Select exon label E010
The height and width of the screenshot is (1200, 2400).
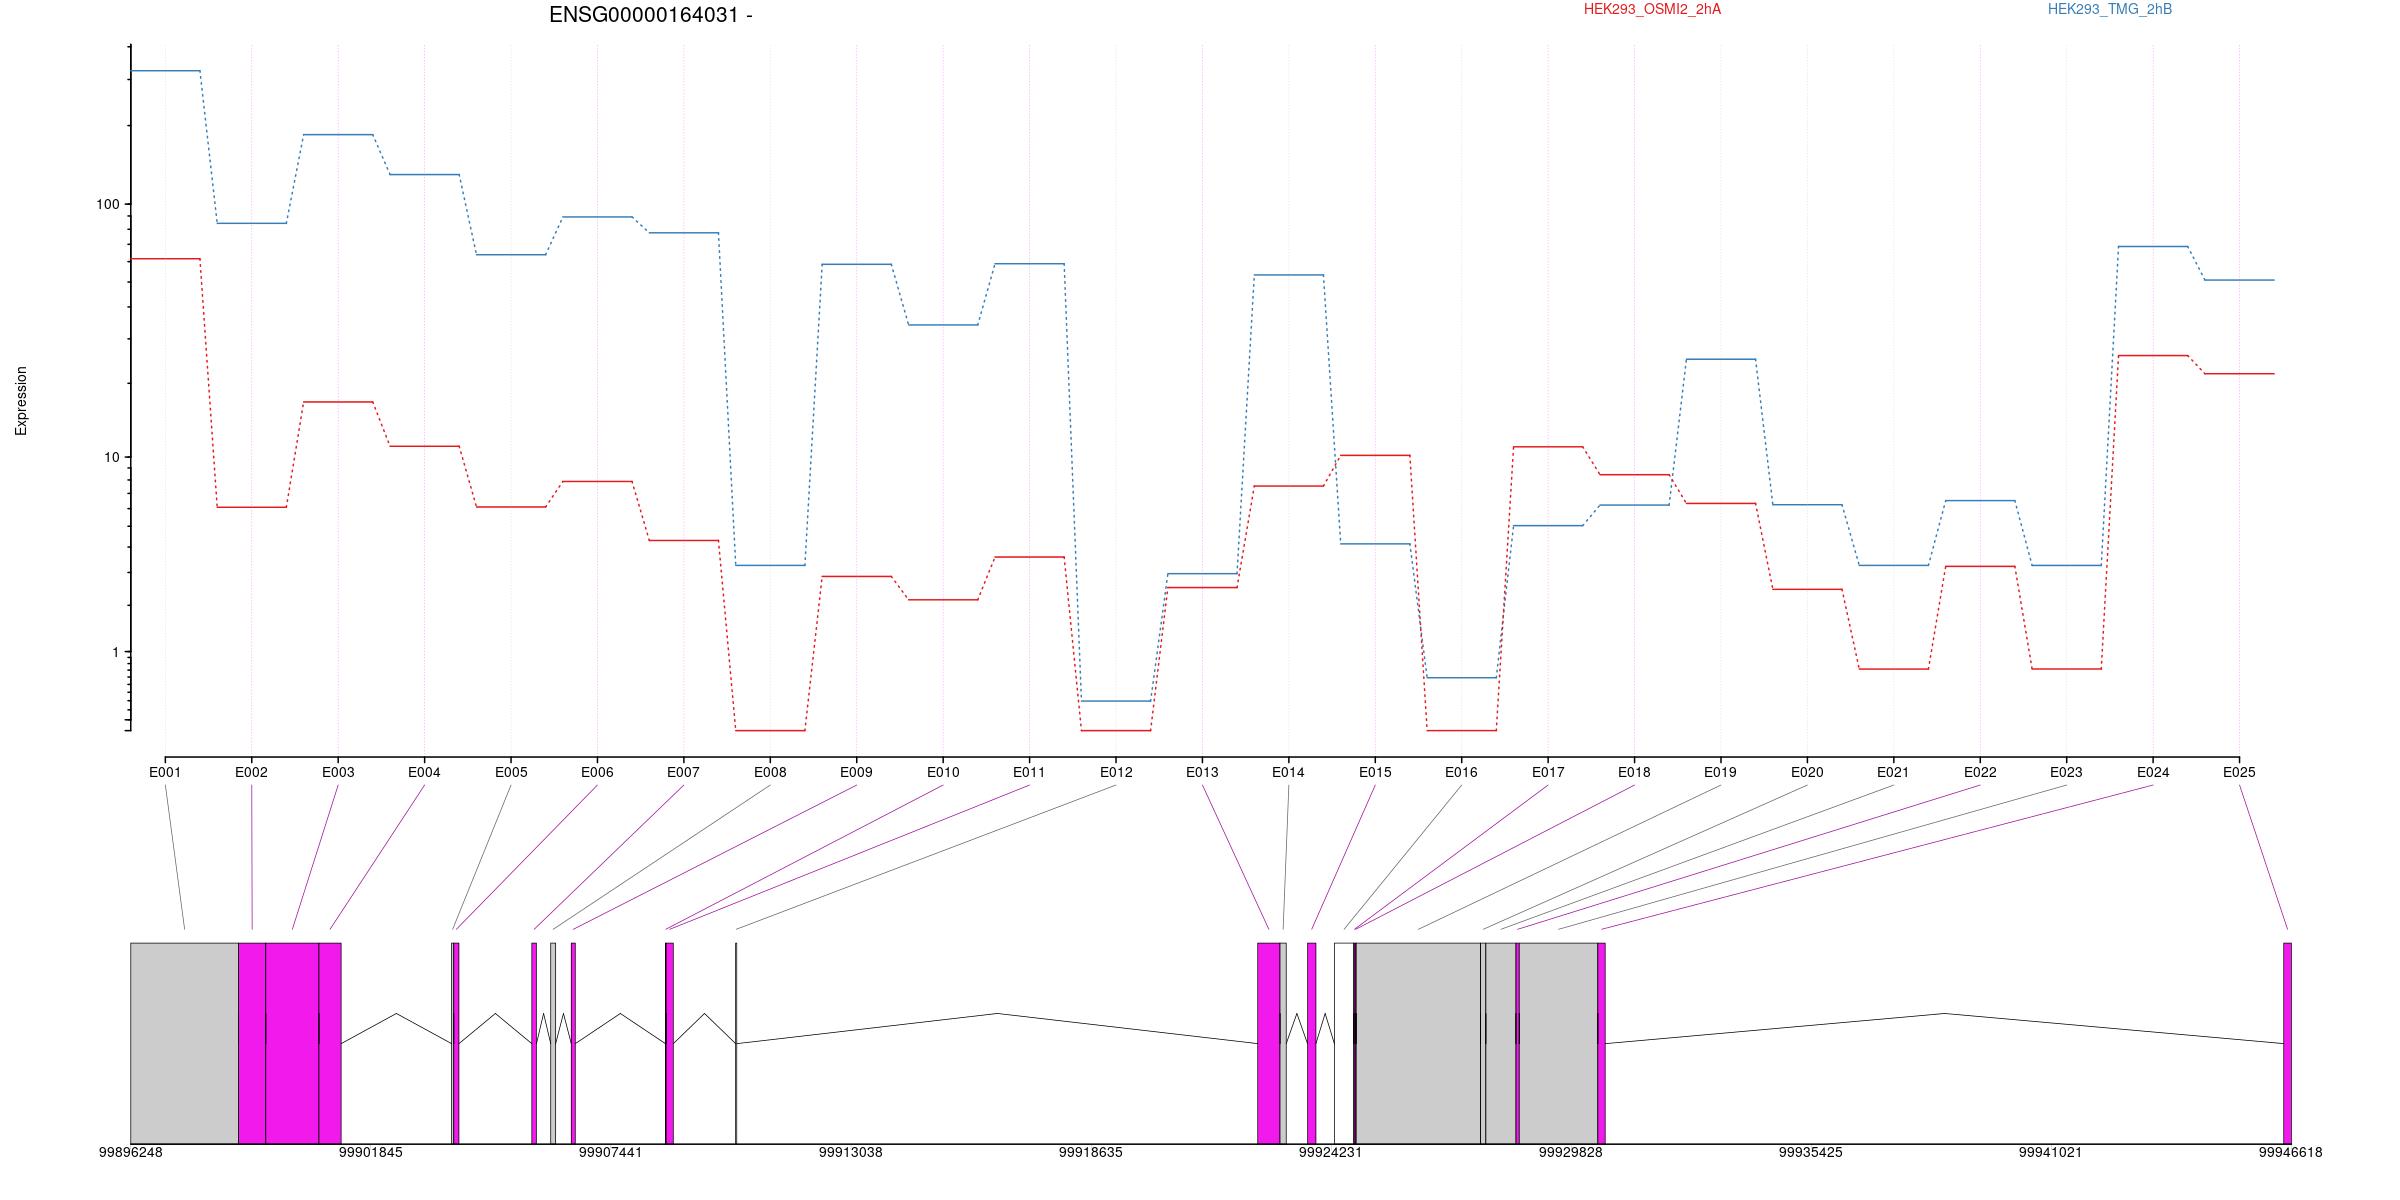943,772
